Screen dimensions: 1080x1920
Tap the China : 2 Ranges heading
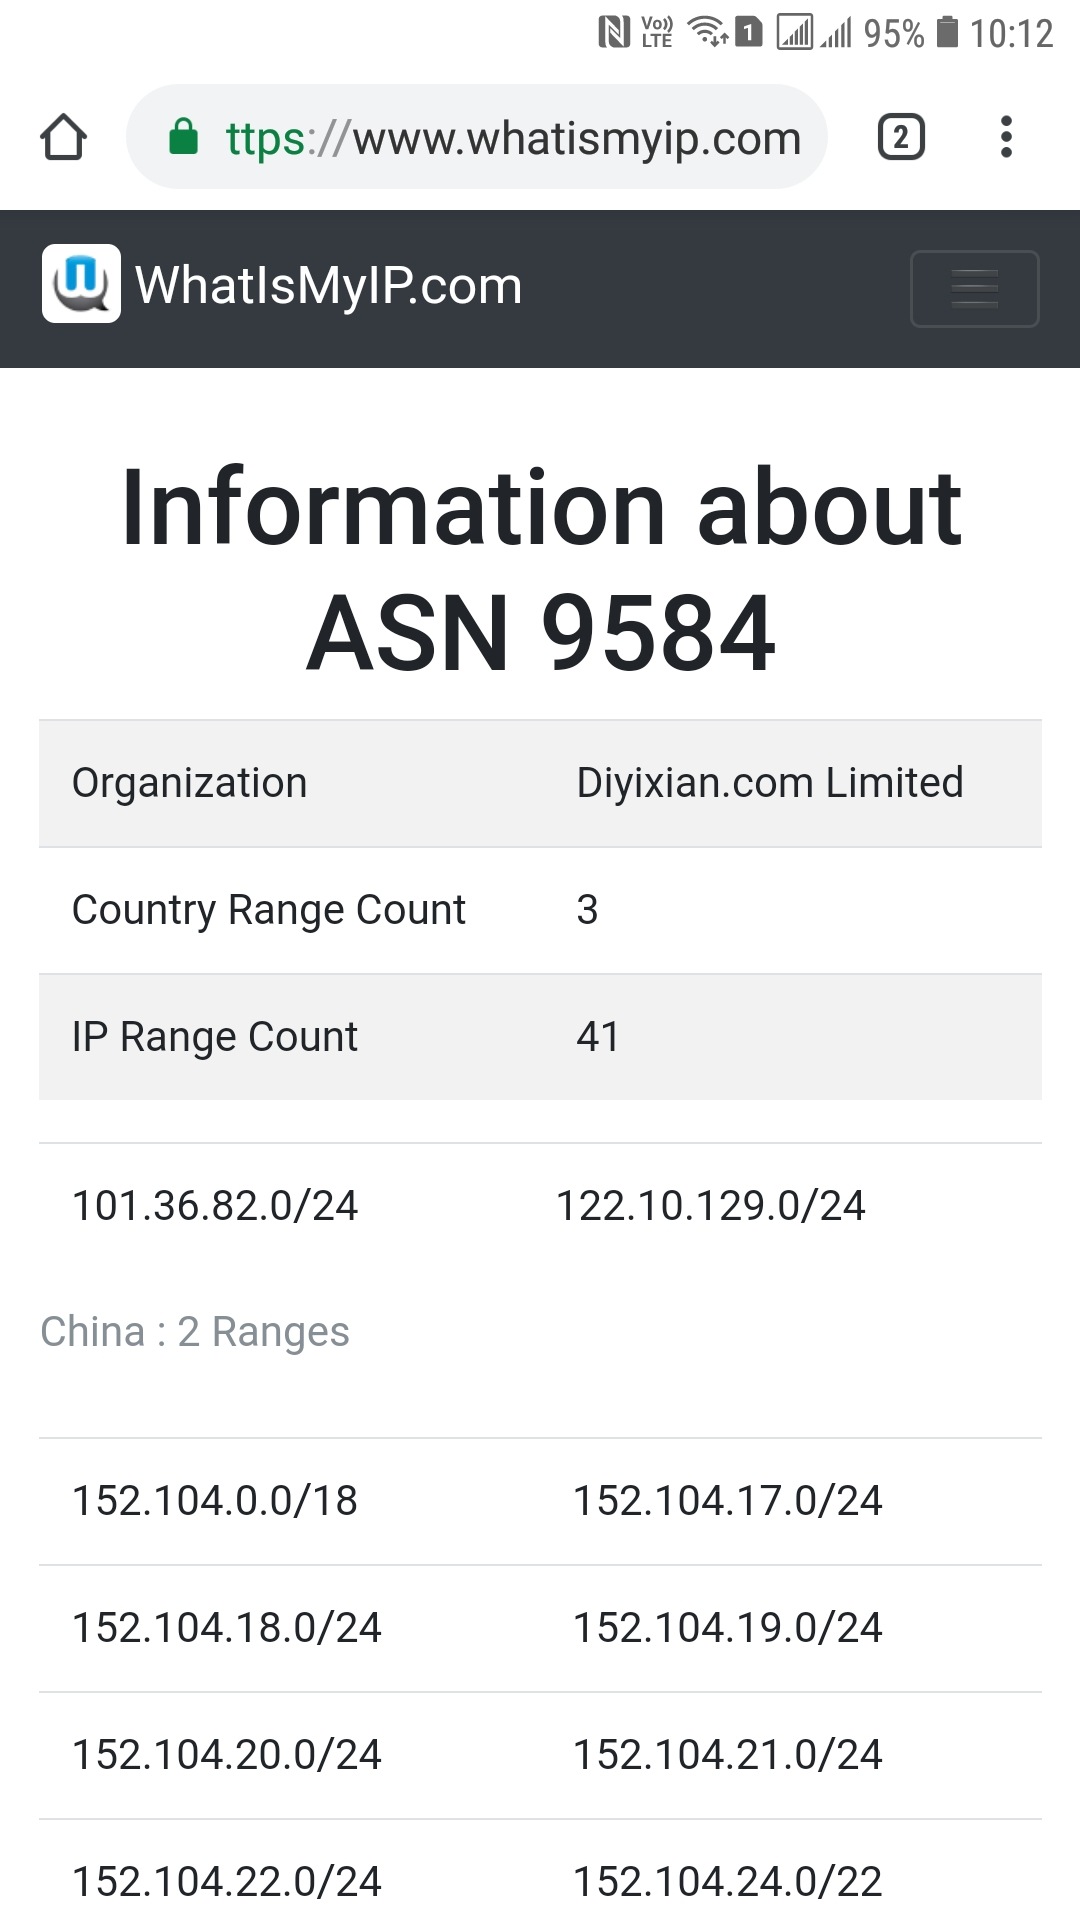pyautogui.click(x=195, y=1332)
